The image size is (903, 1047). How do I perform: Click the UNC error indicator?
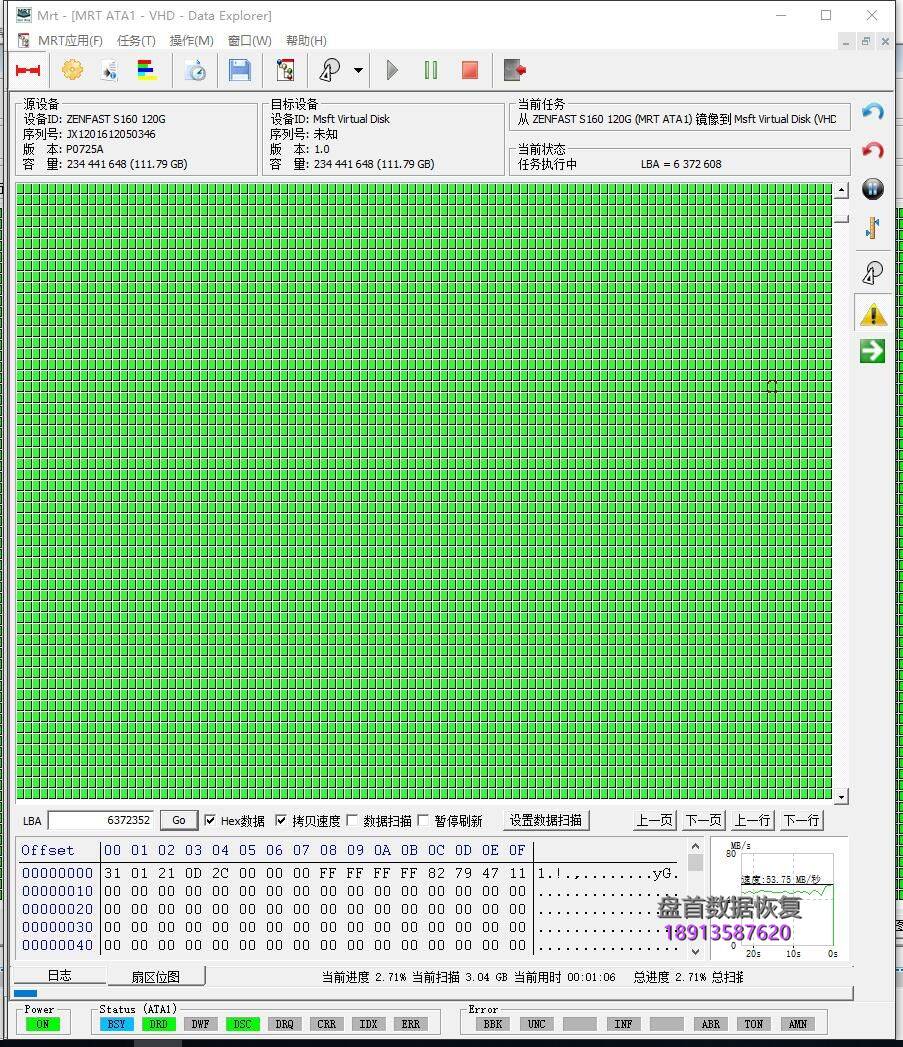(536, 1024)
